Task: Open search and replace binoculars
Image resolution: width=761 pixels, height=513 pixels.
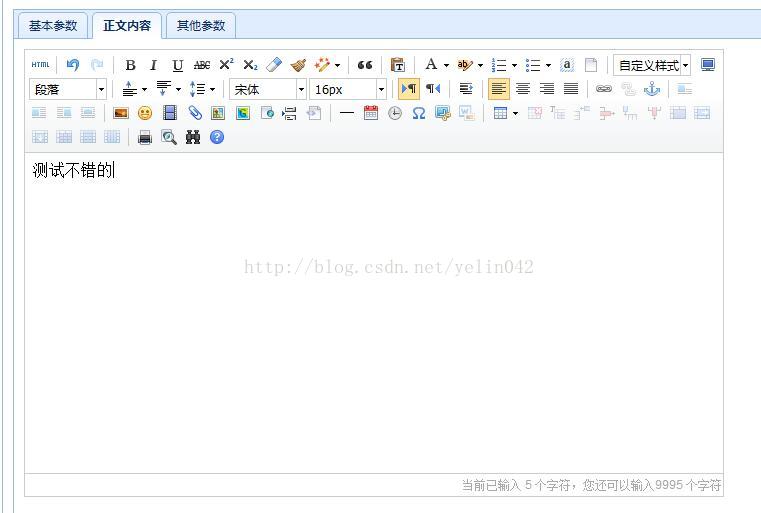Action: tap(193, 138)
